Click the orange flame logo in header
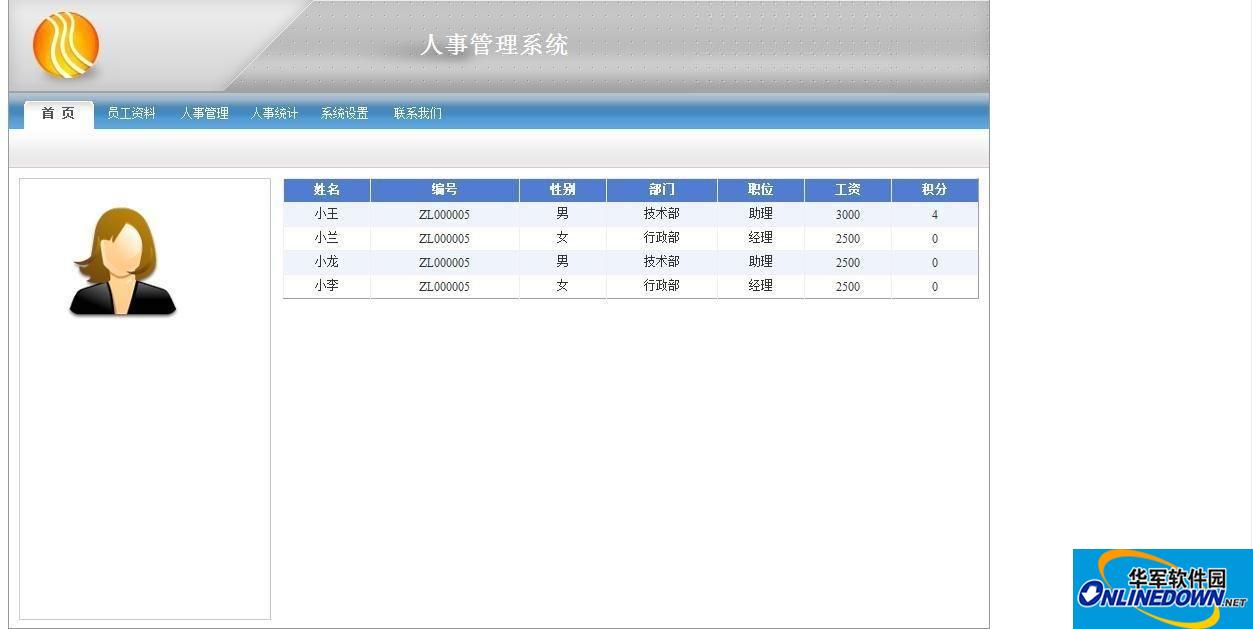Screen dimensions: 1253x629 tap(64, 44)
